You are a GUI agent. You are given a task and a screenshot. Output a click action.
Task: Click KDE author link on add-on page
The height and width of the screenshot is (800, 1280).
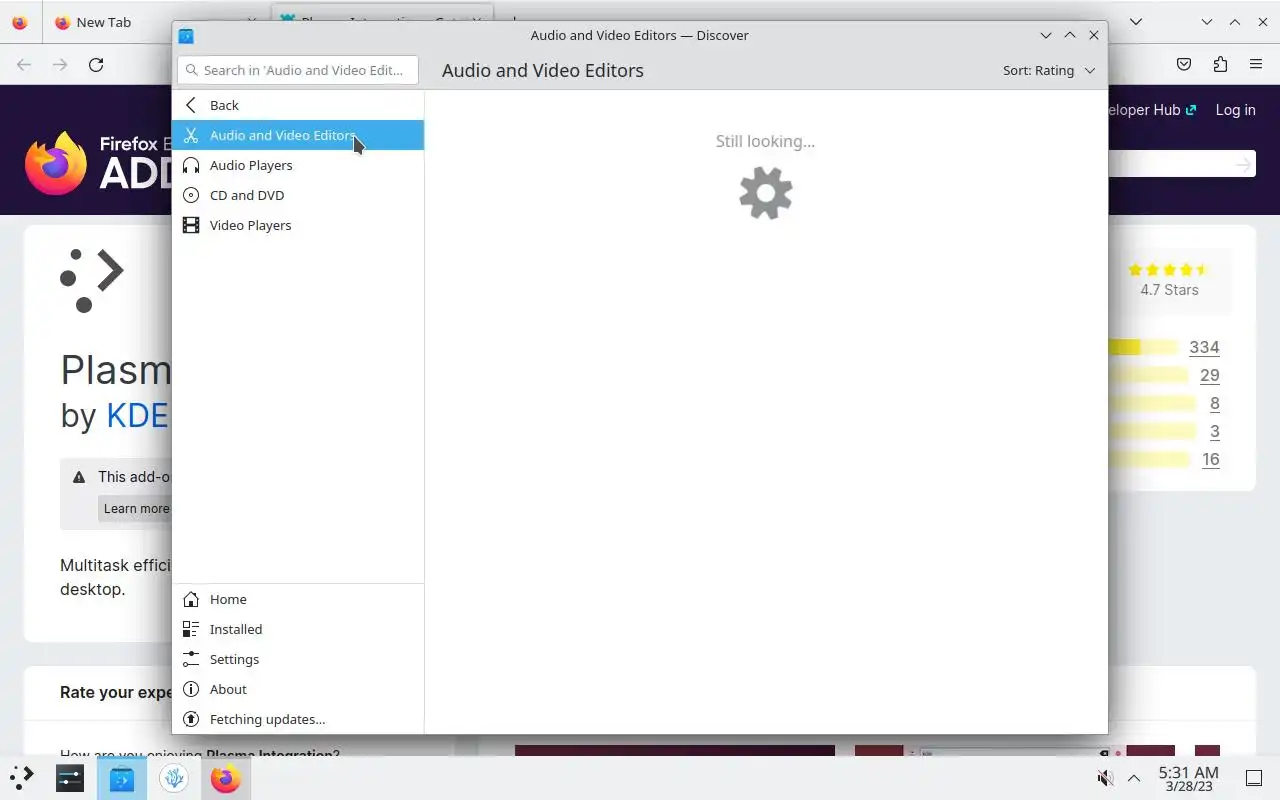click(x=137, y=415)
